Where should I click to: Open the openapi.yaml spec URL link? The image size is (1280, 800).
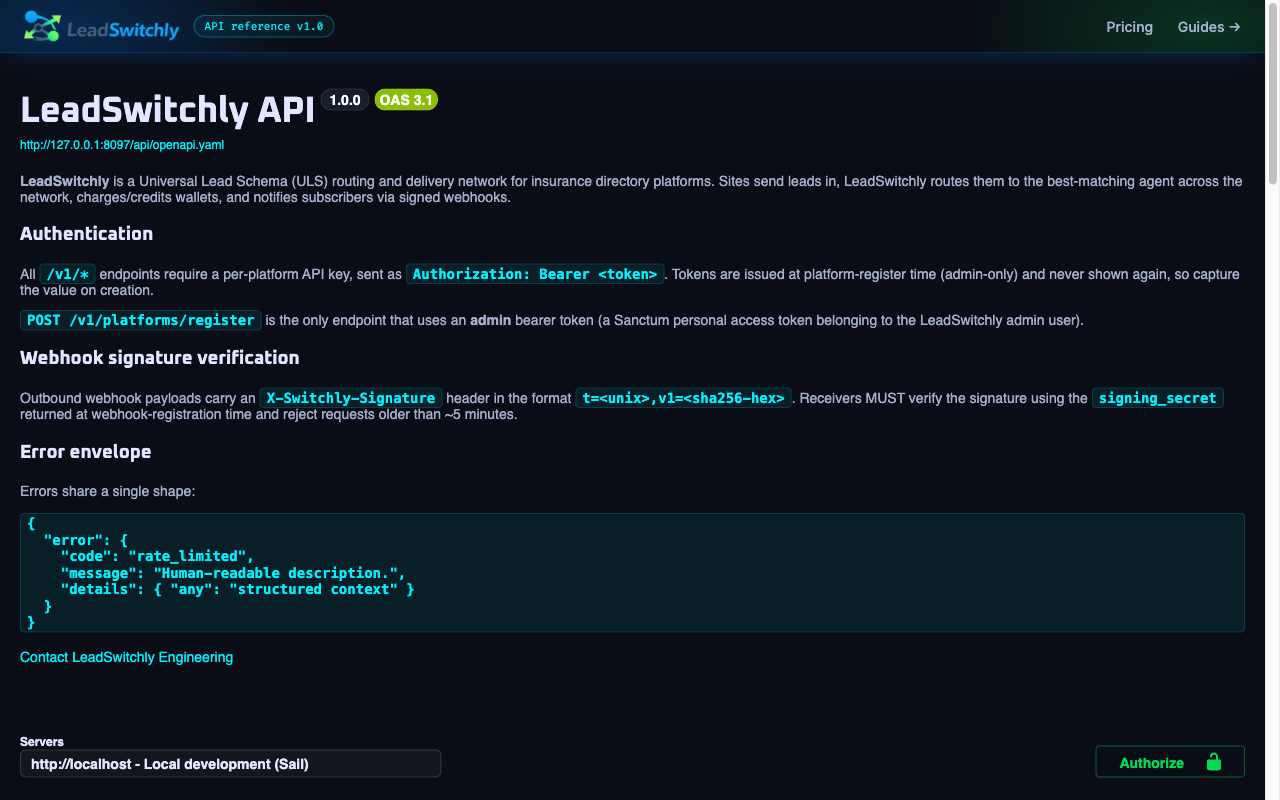pyautogui.click(x=122, y=145)
